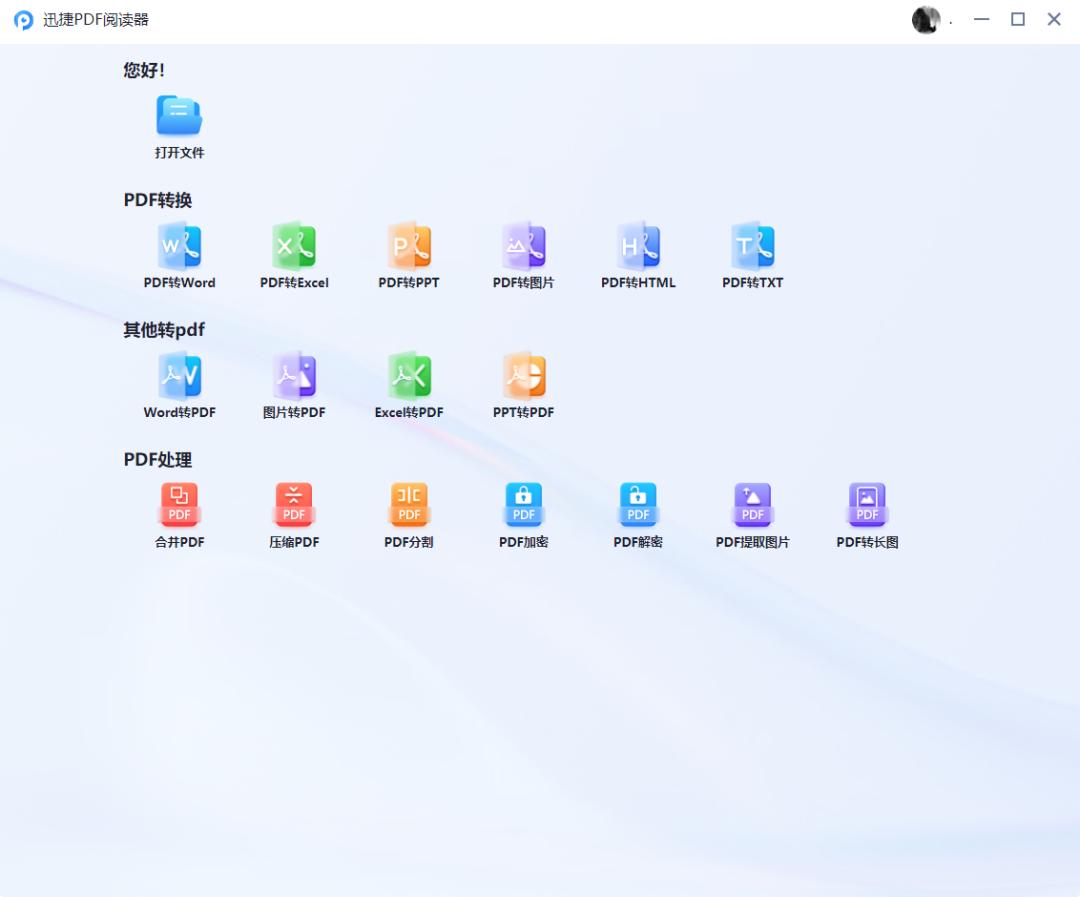
Task: Launch the PDF解密 decryption tool
Action: coord(637,513)
